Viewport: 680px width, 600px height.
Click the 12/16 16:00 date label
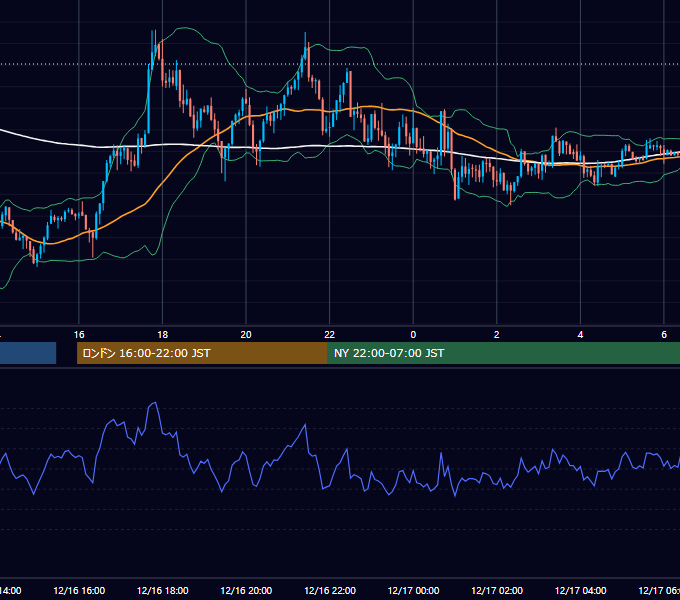tap(79, 590)
